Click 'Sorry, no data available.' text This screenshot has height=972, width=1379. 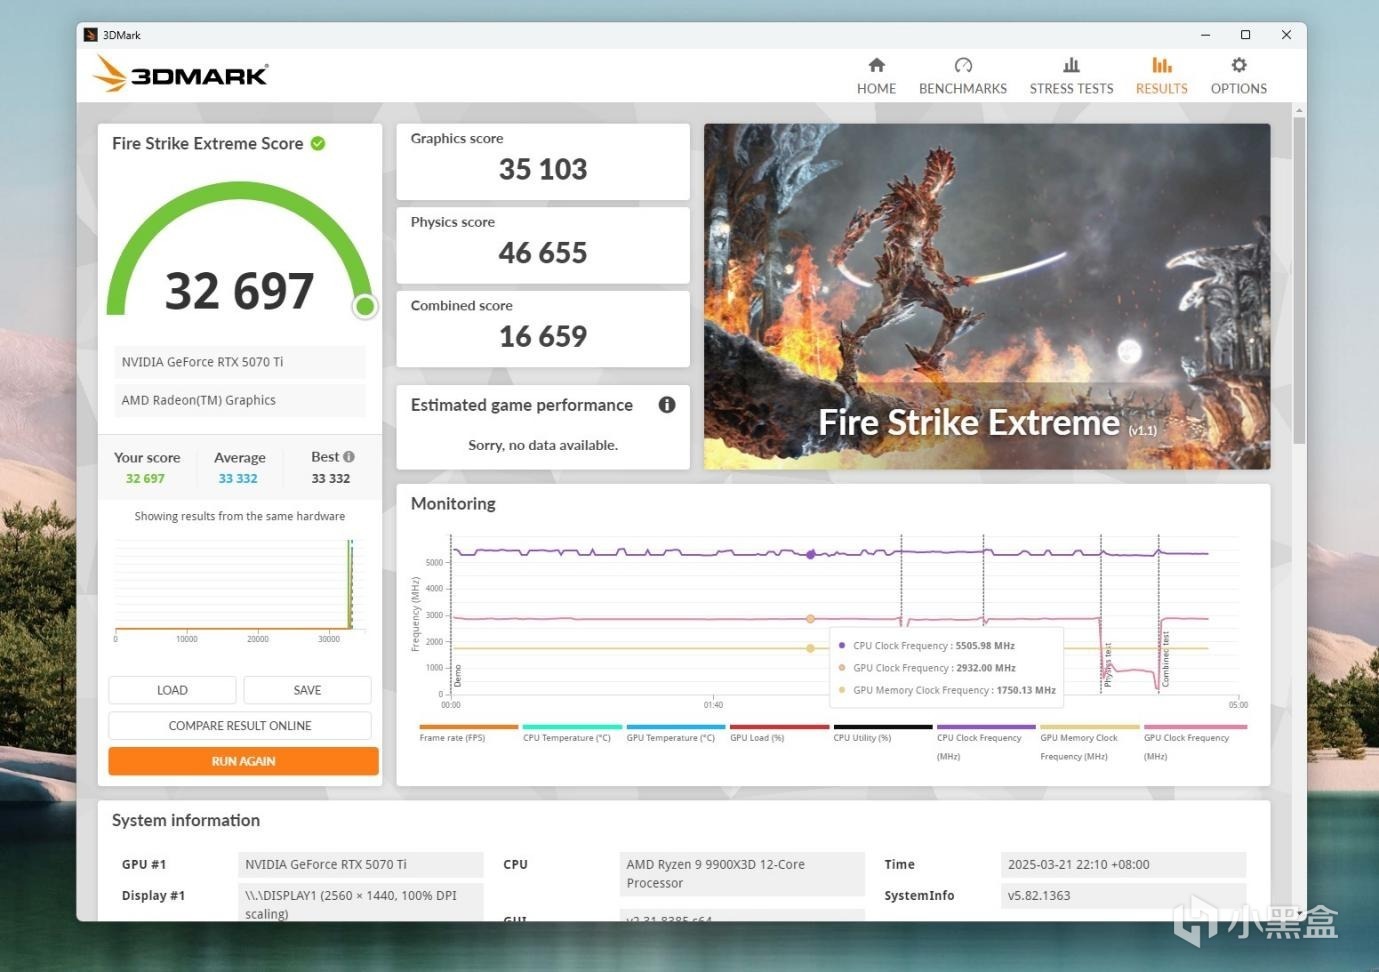click(543, 445)
